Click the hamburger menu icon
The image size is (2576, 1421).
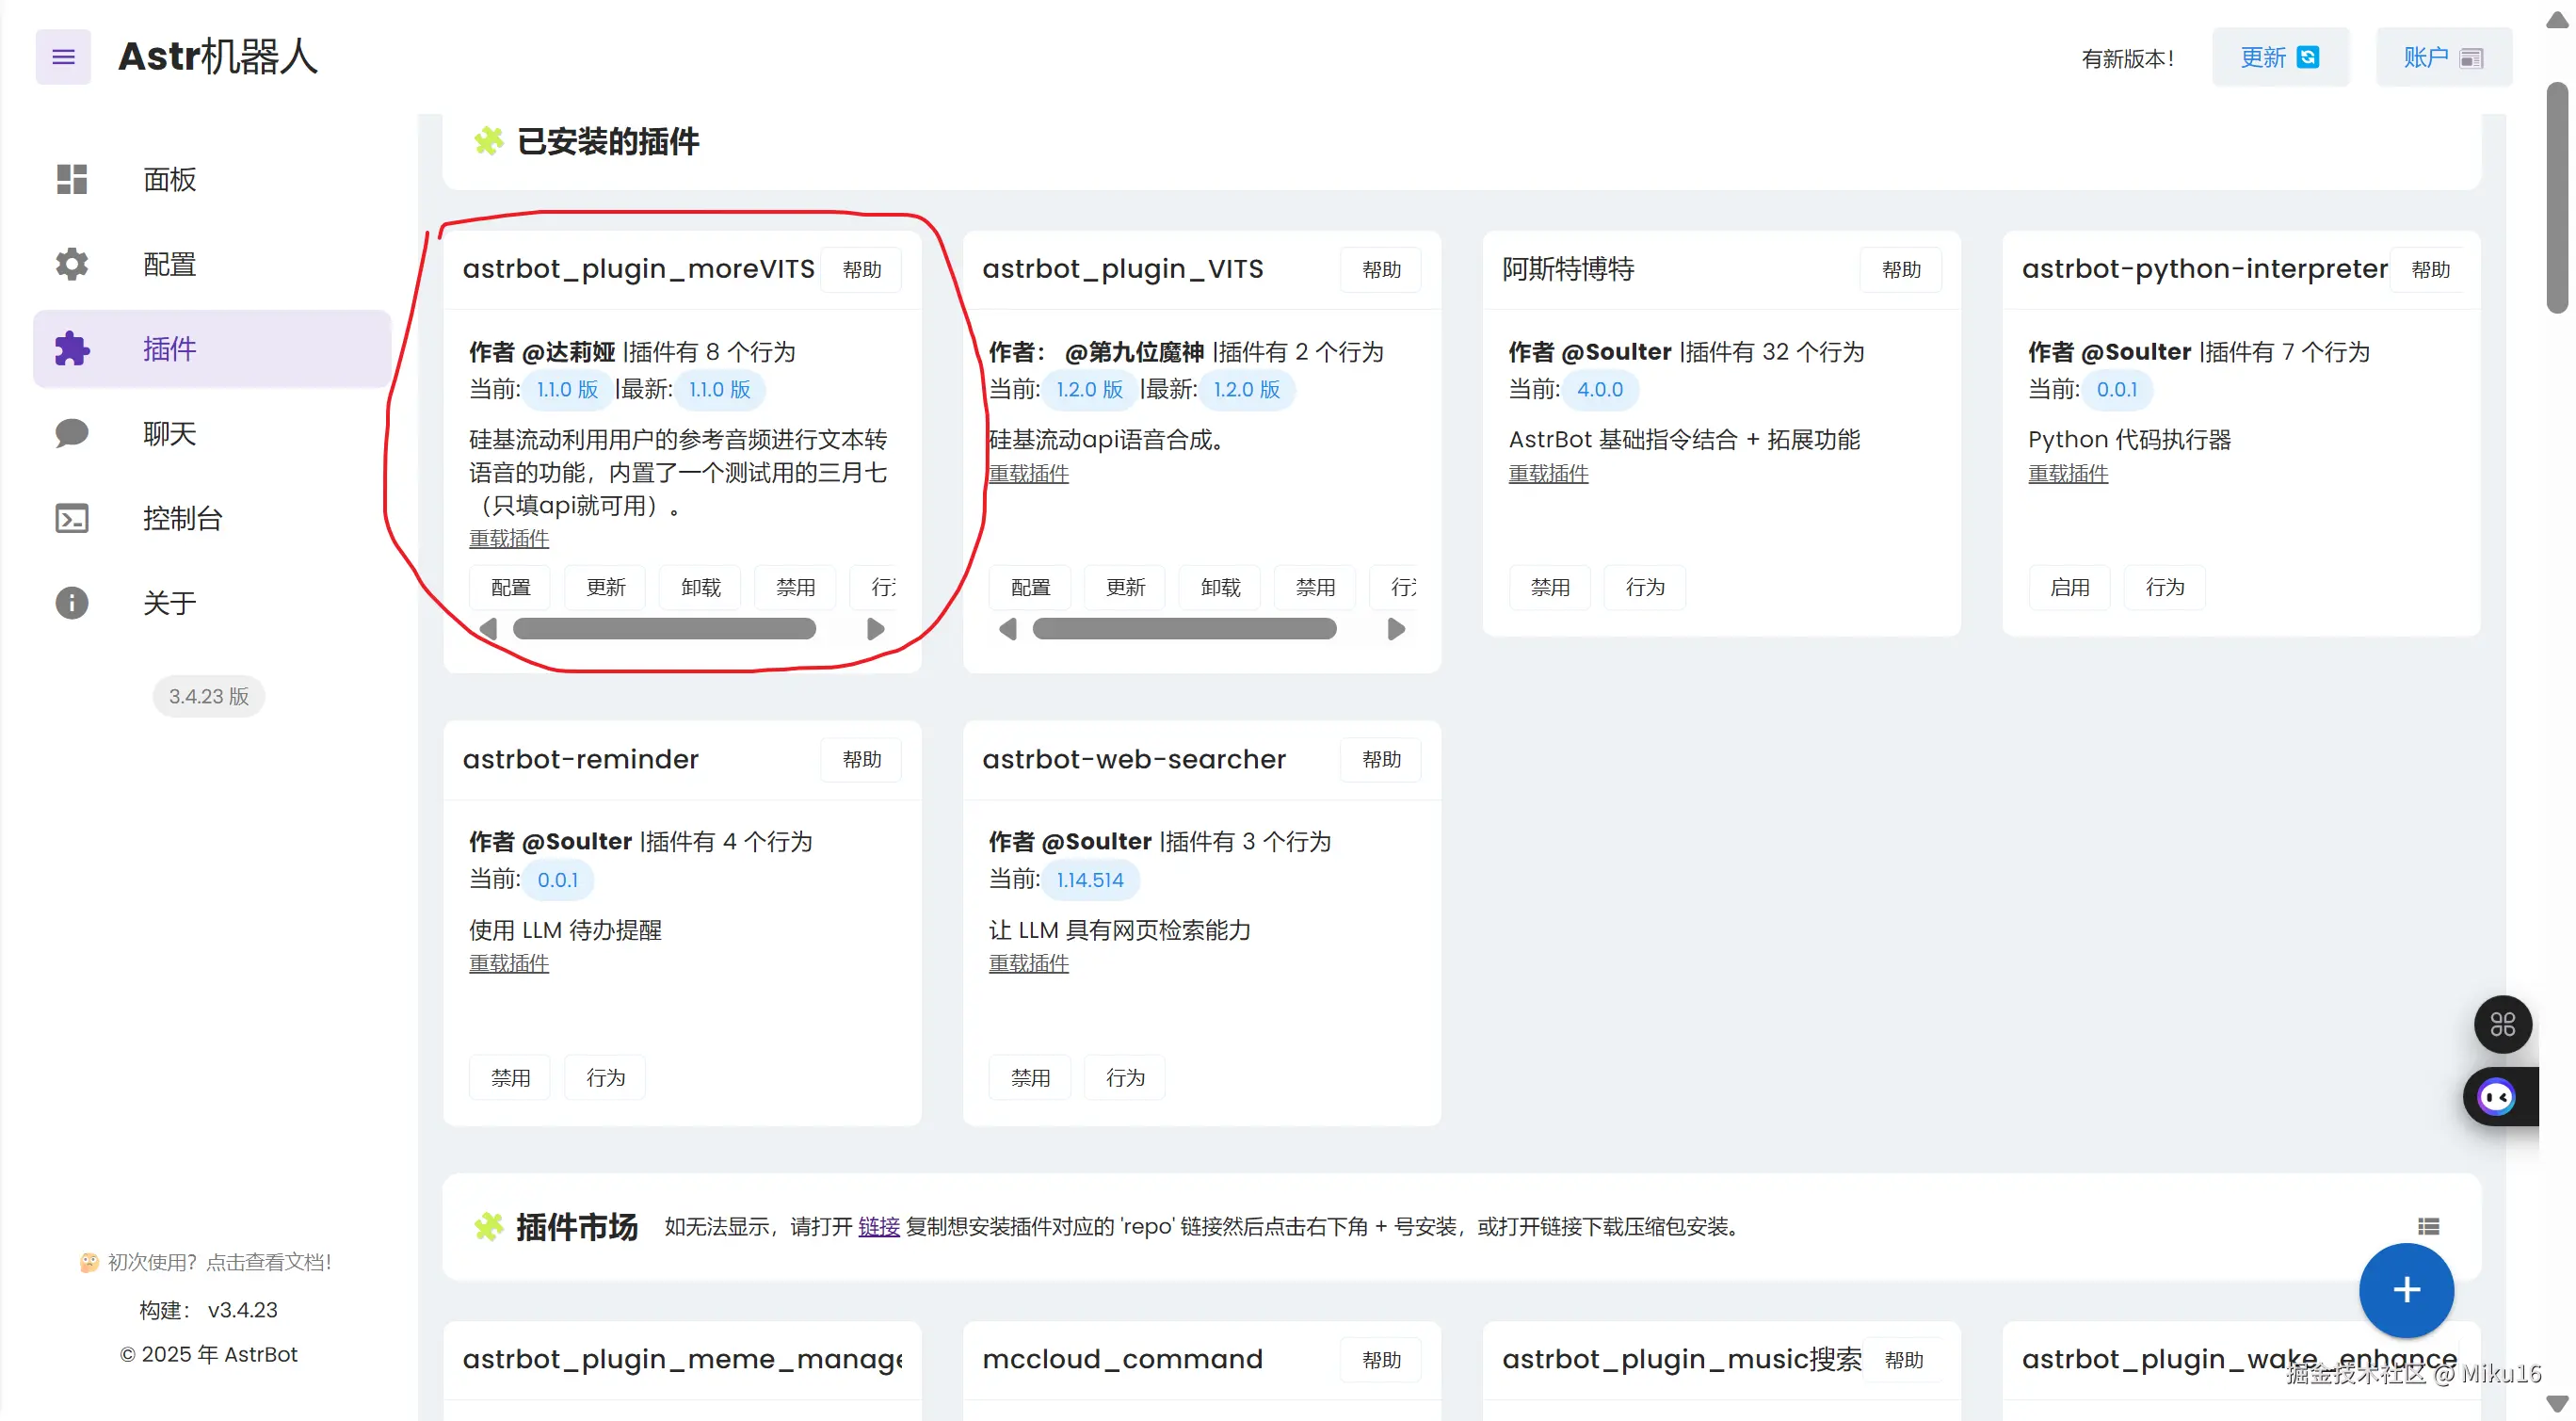click(x=63, y=57)
